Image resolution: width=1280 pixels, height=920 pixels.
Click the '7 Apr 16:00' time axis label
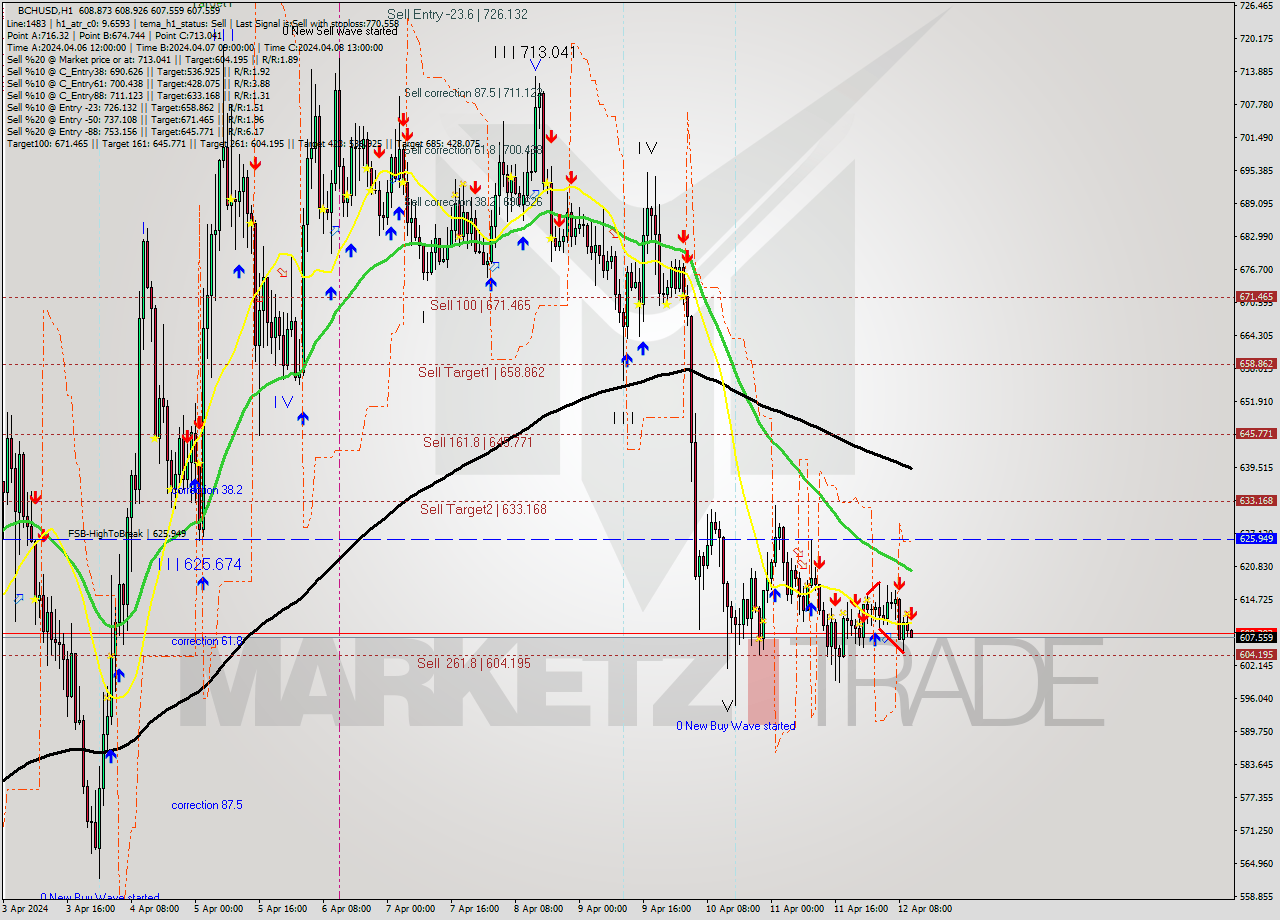click(474, 910)
